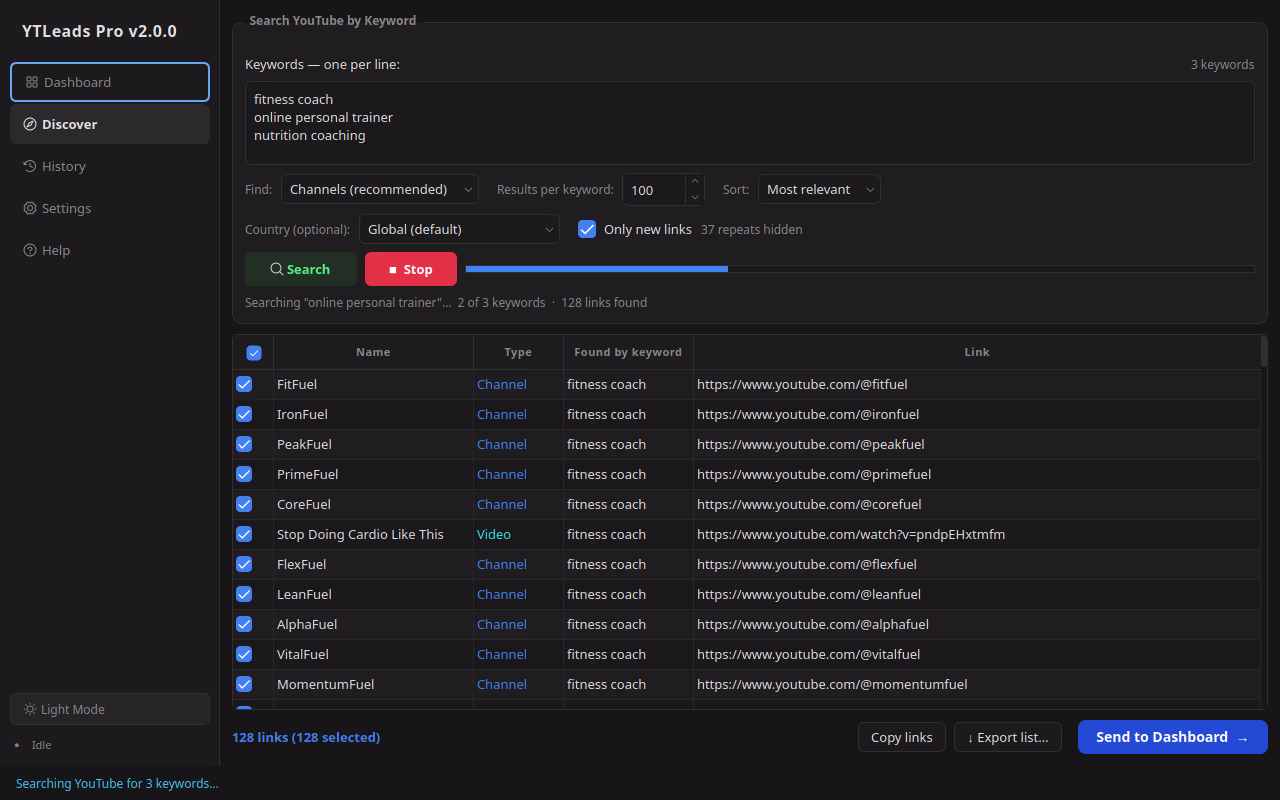Click the Settings gear icon

pyautogui.click(x=30, y=208)
